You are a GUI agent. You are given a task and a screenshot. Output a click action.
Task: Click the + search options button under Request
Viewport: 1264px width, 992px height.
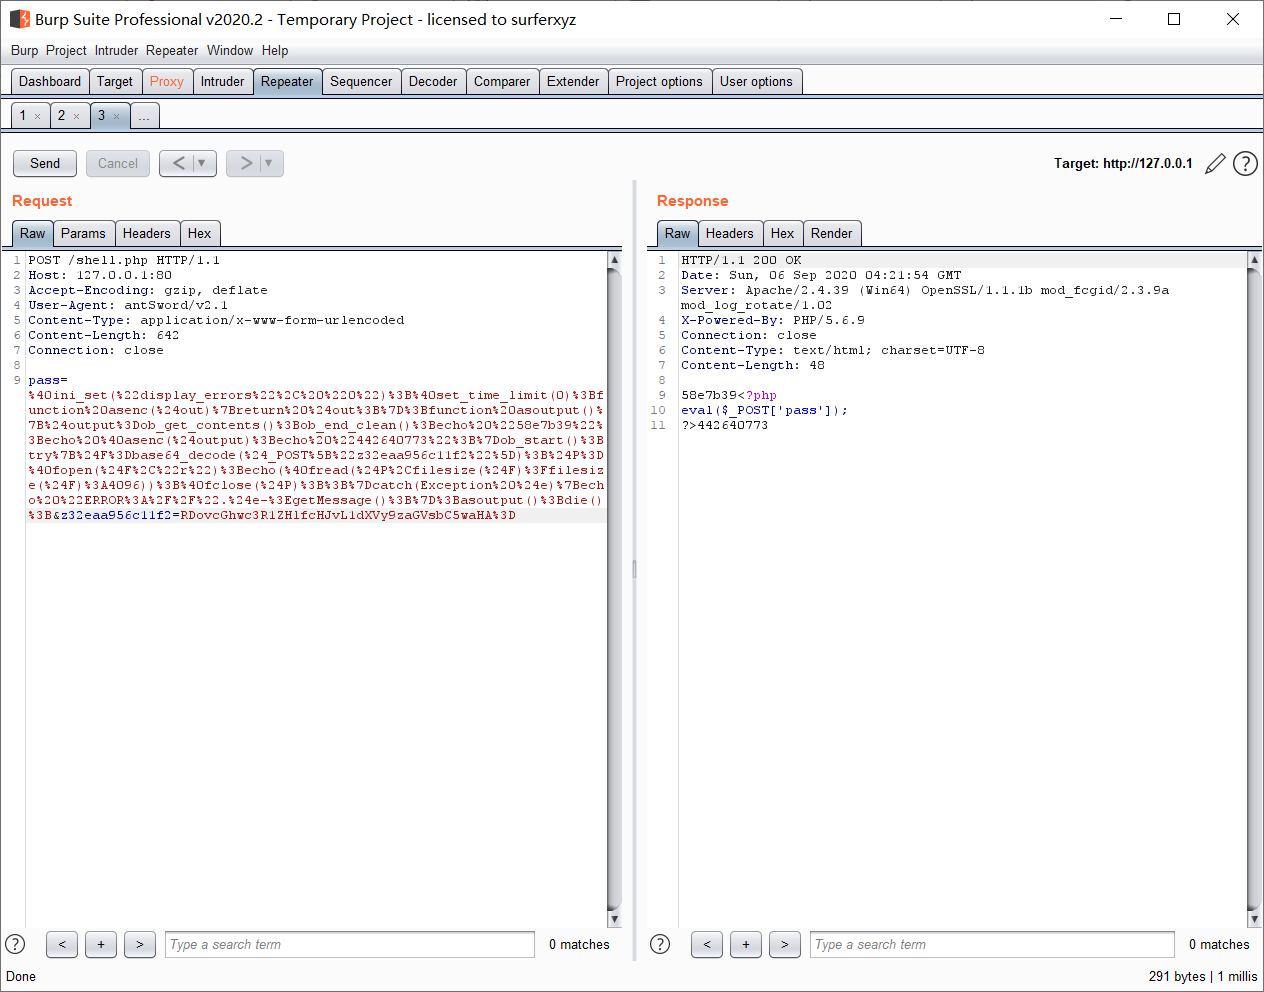coord(101,944)
